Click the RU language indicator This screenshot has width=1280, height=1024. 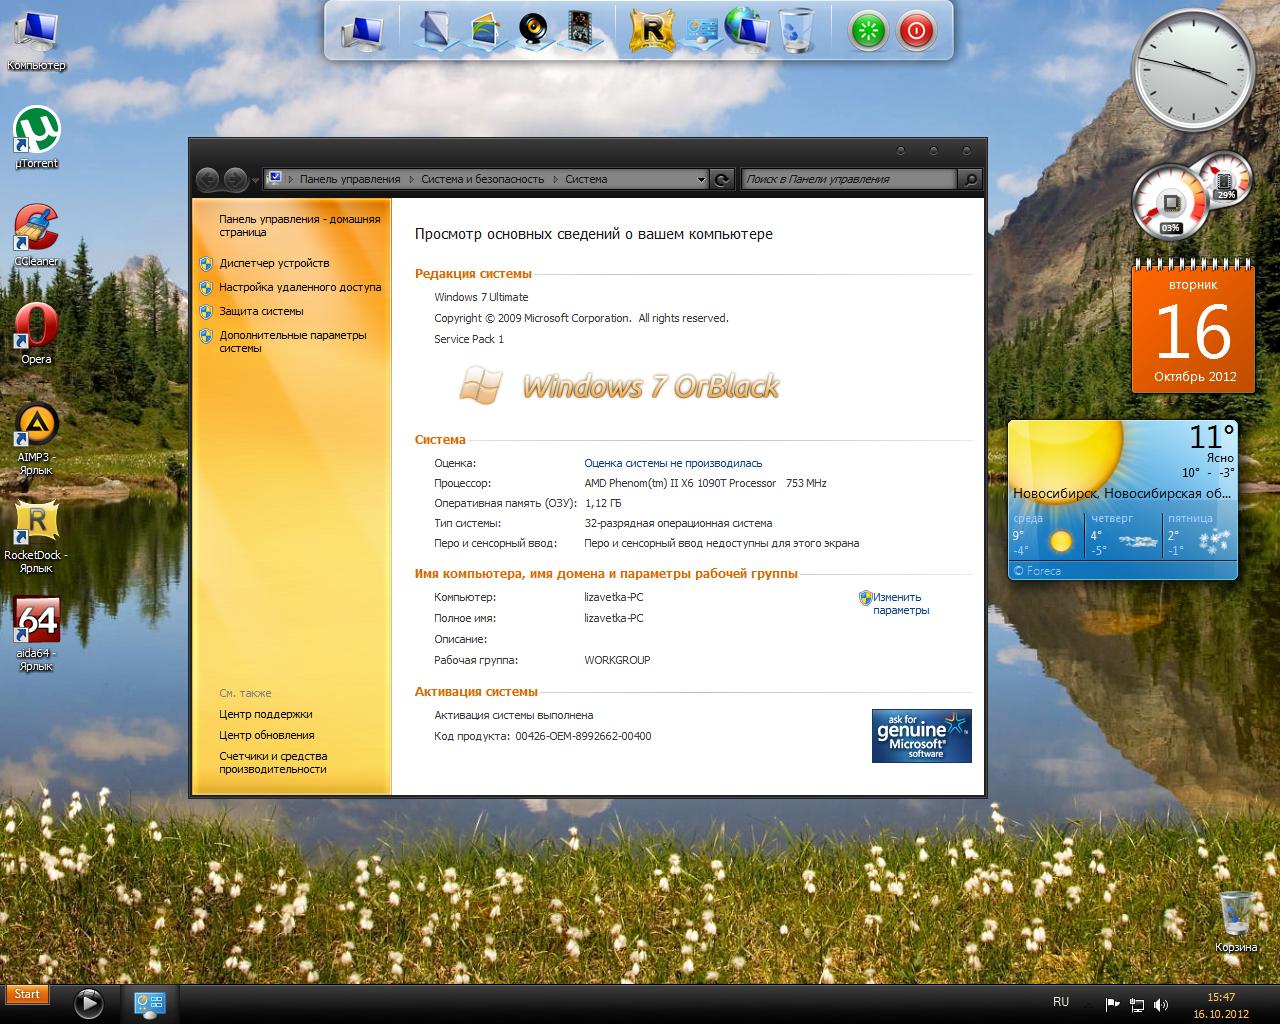coord(1060,1002)
